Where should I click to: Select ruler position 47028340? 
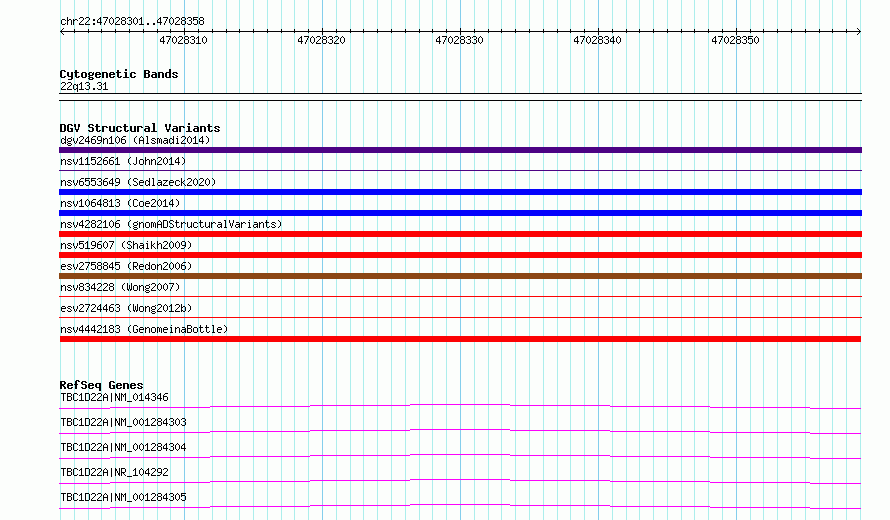pyautogui.click(x=597, y=40)
